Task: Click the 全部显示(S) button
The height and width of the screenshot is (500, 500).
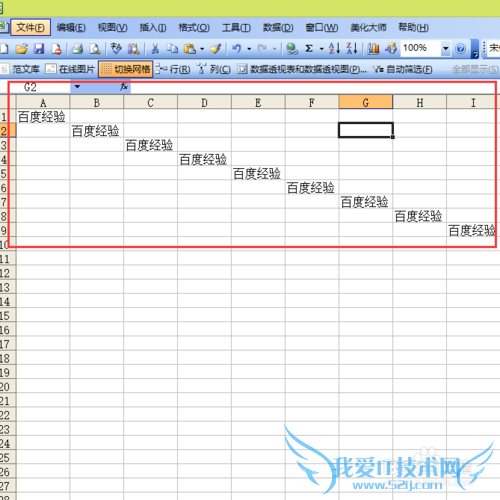Action: 475,69
